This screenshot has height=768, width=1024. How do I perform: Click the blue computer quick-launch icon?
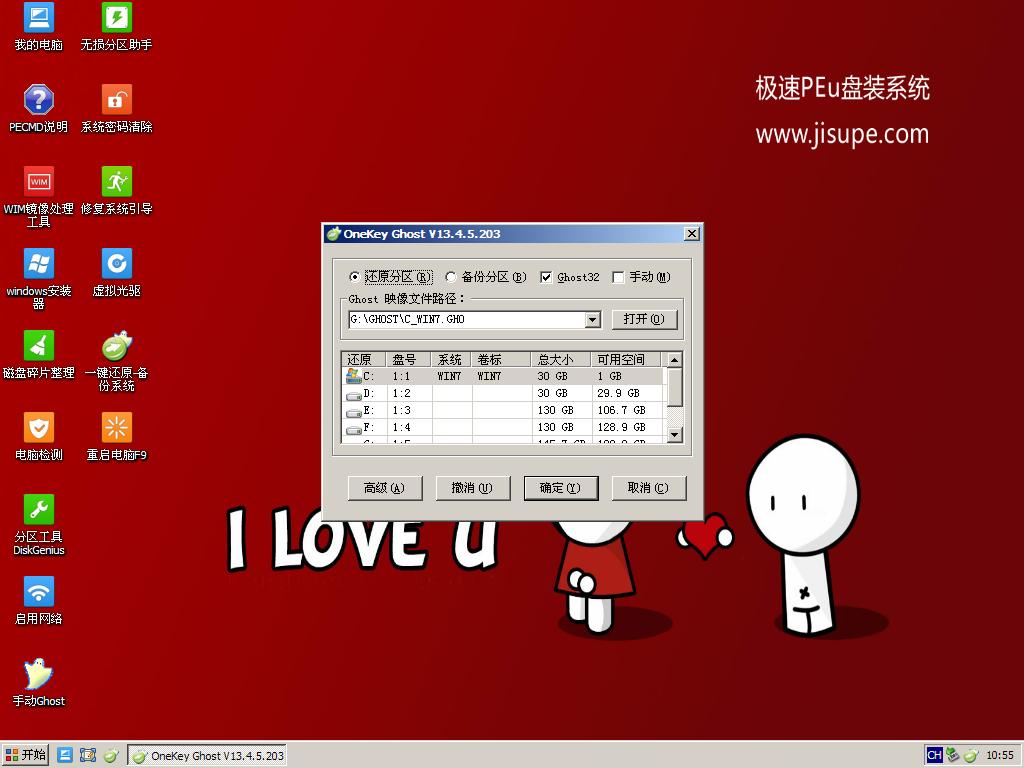pos(65,756)
